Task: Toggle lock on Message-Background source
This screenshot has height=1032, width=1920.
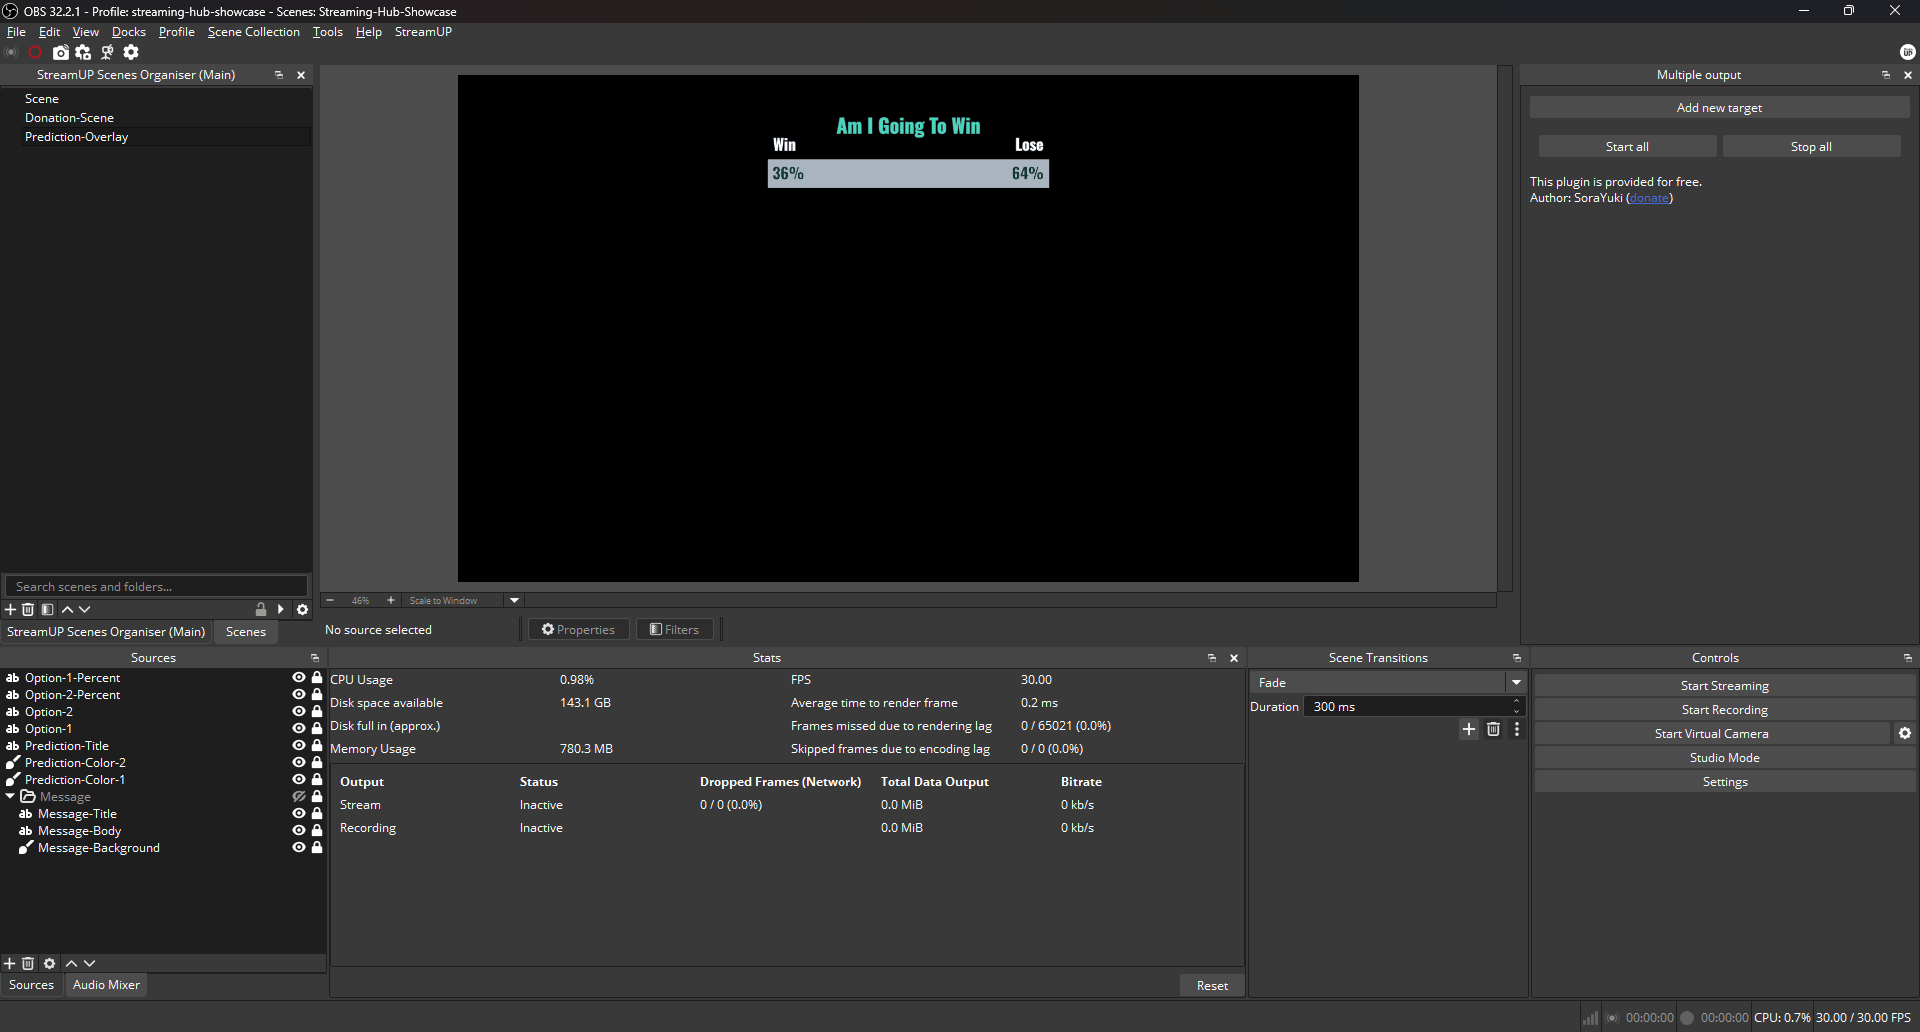Action: pos(317,847)
